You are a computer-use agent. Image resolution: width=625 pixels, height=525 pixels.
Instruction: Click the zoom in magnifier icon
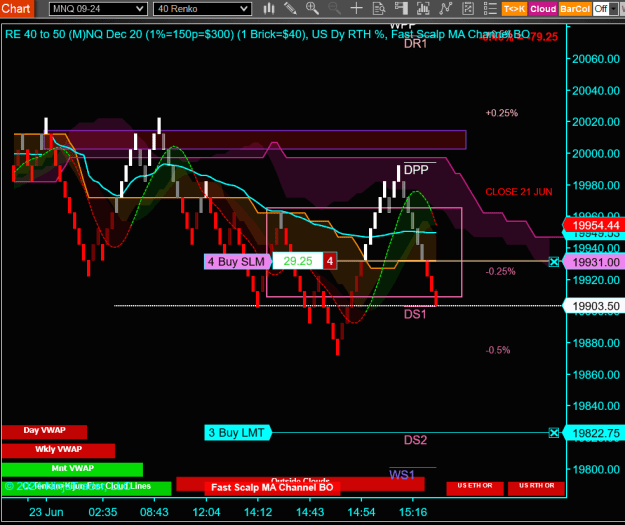[312, 8]
